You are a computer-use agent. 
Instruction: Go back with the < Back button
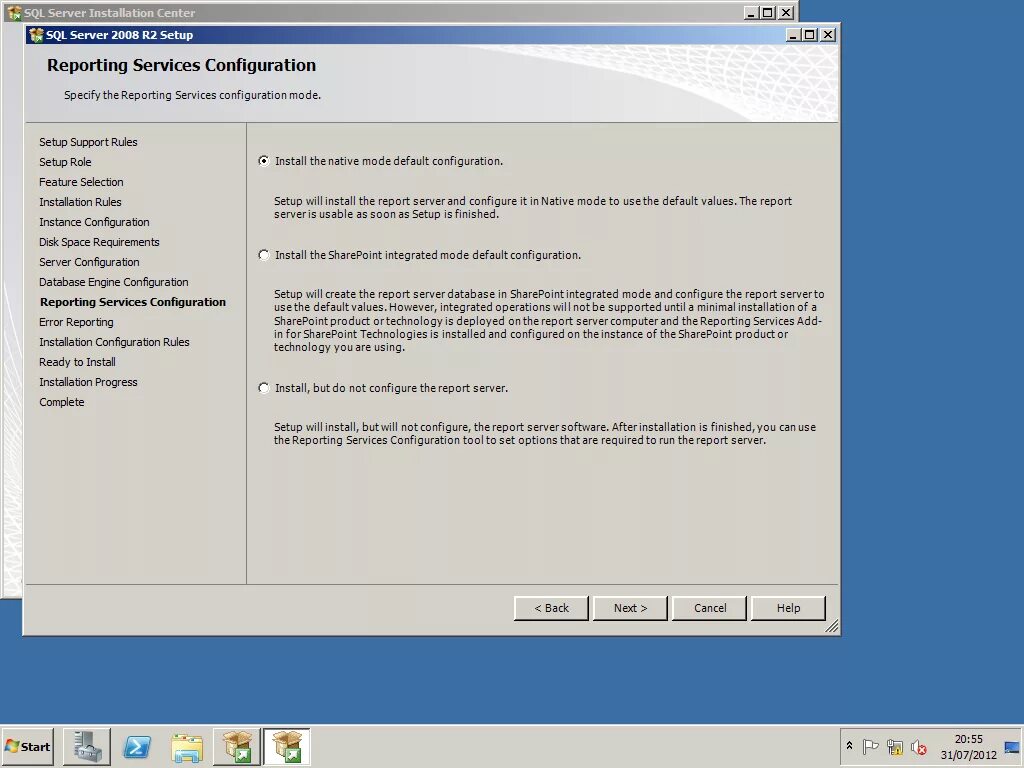(551, 608)
